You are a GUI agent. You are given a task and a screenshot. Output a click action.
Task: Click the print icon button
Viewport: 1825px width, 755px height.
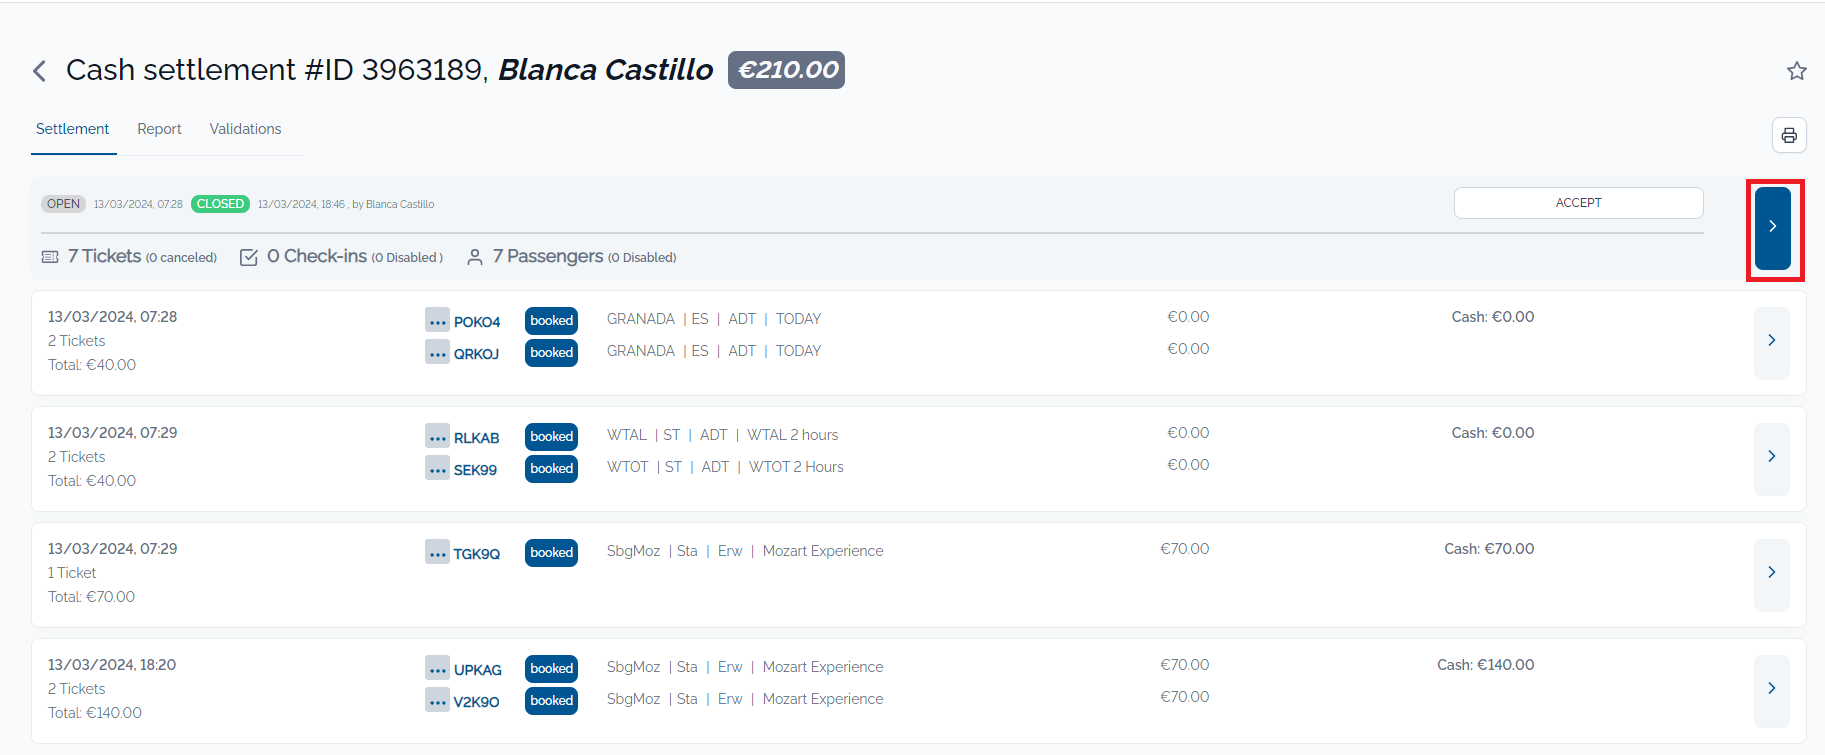point(1788,135)
